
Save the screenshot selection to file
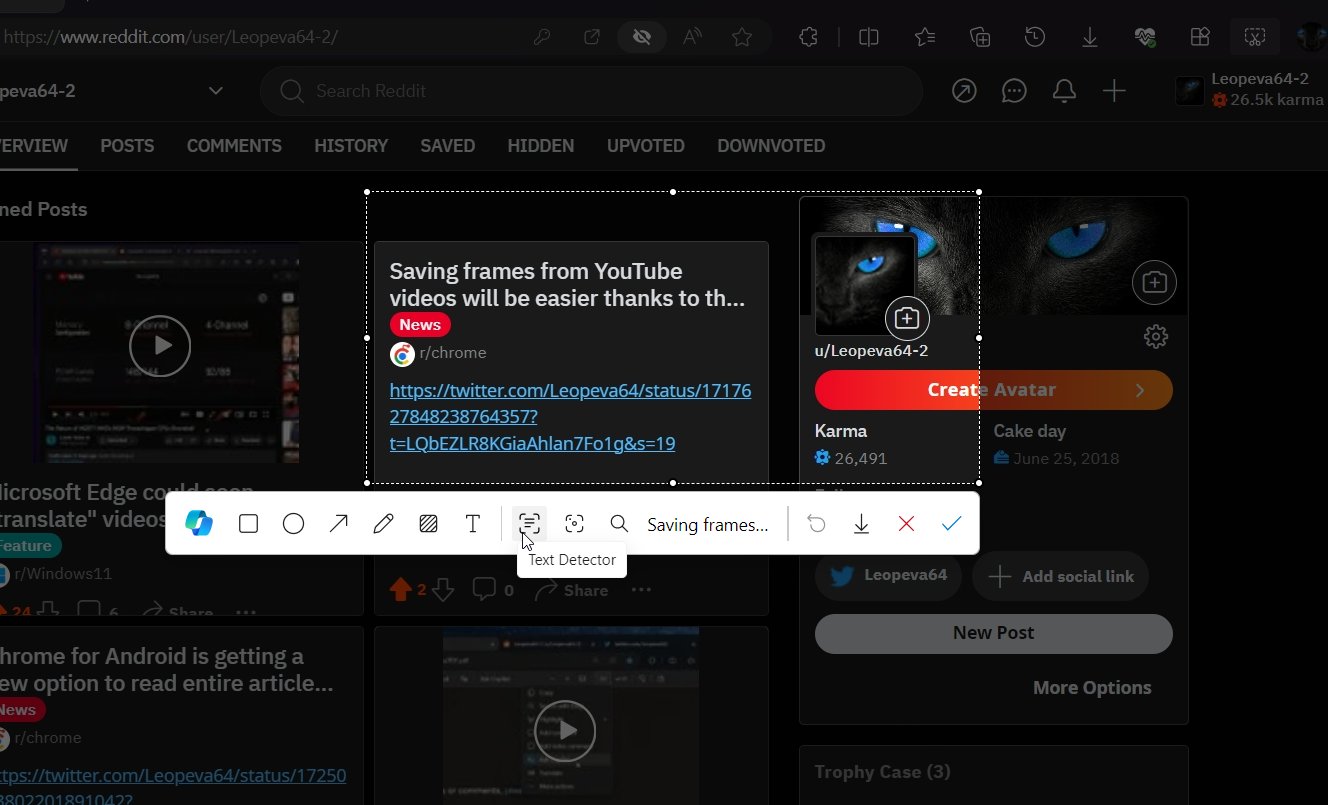pos(861,523)
